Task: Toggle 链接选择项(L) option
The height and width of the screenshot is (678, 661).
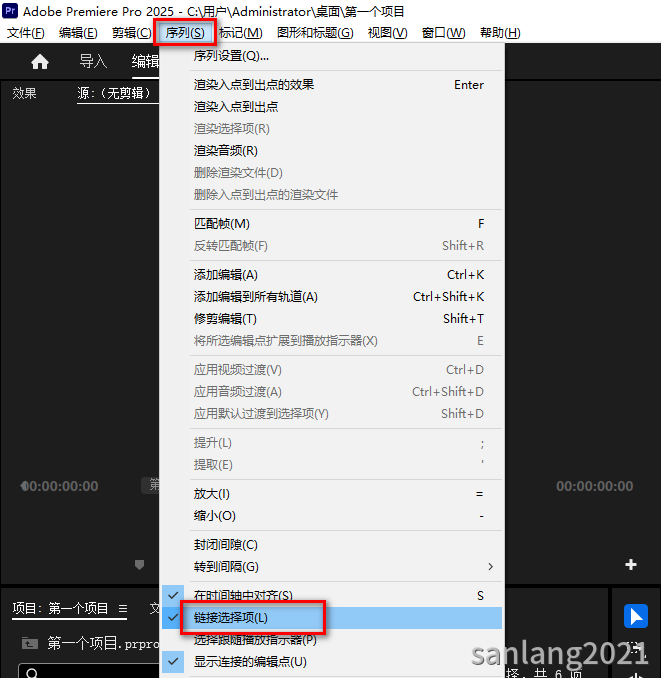Action: [332, 617]
